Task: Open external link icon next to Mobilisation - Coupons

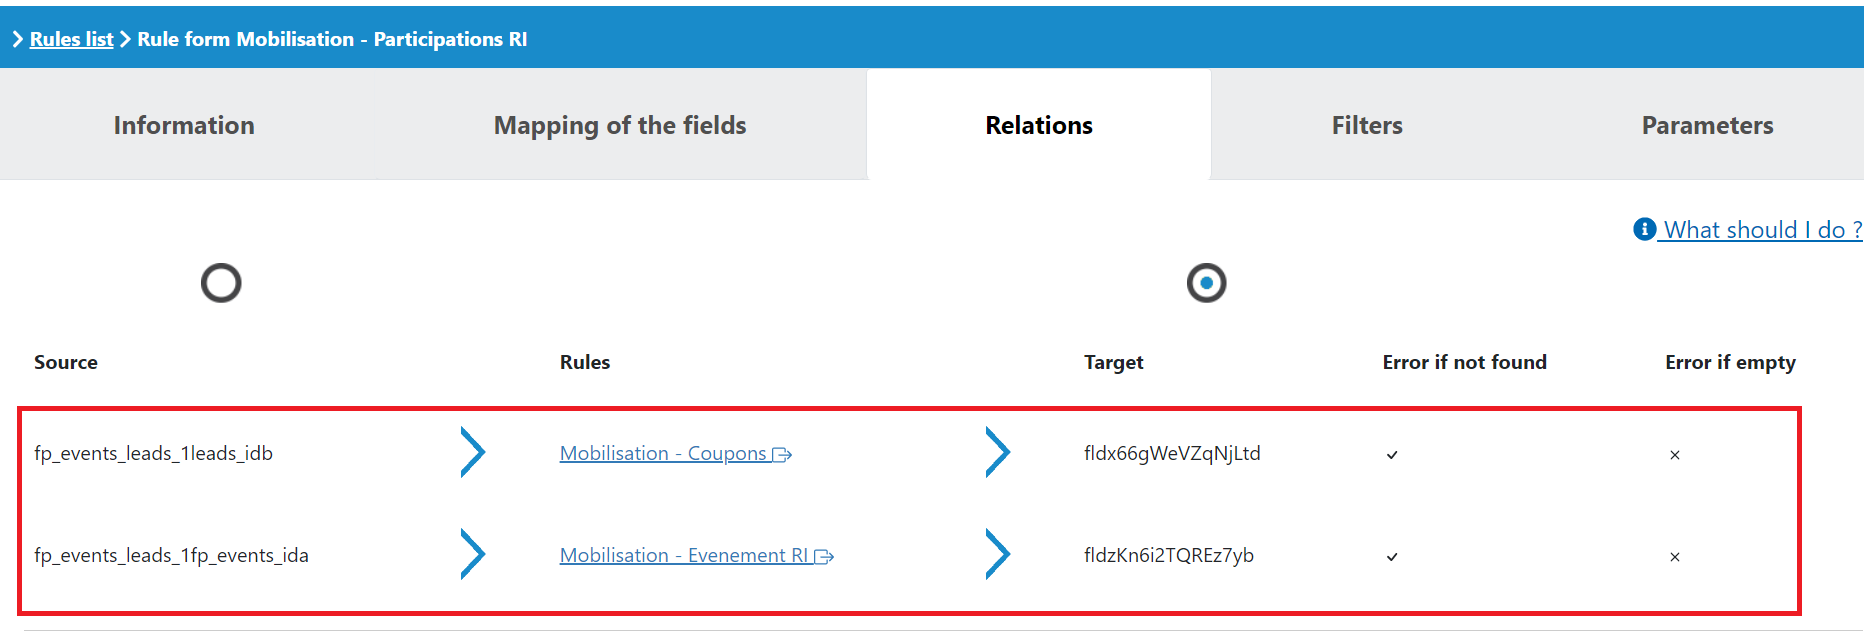Action: [783, 453]
